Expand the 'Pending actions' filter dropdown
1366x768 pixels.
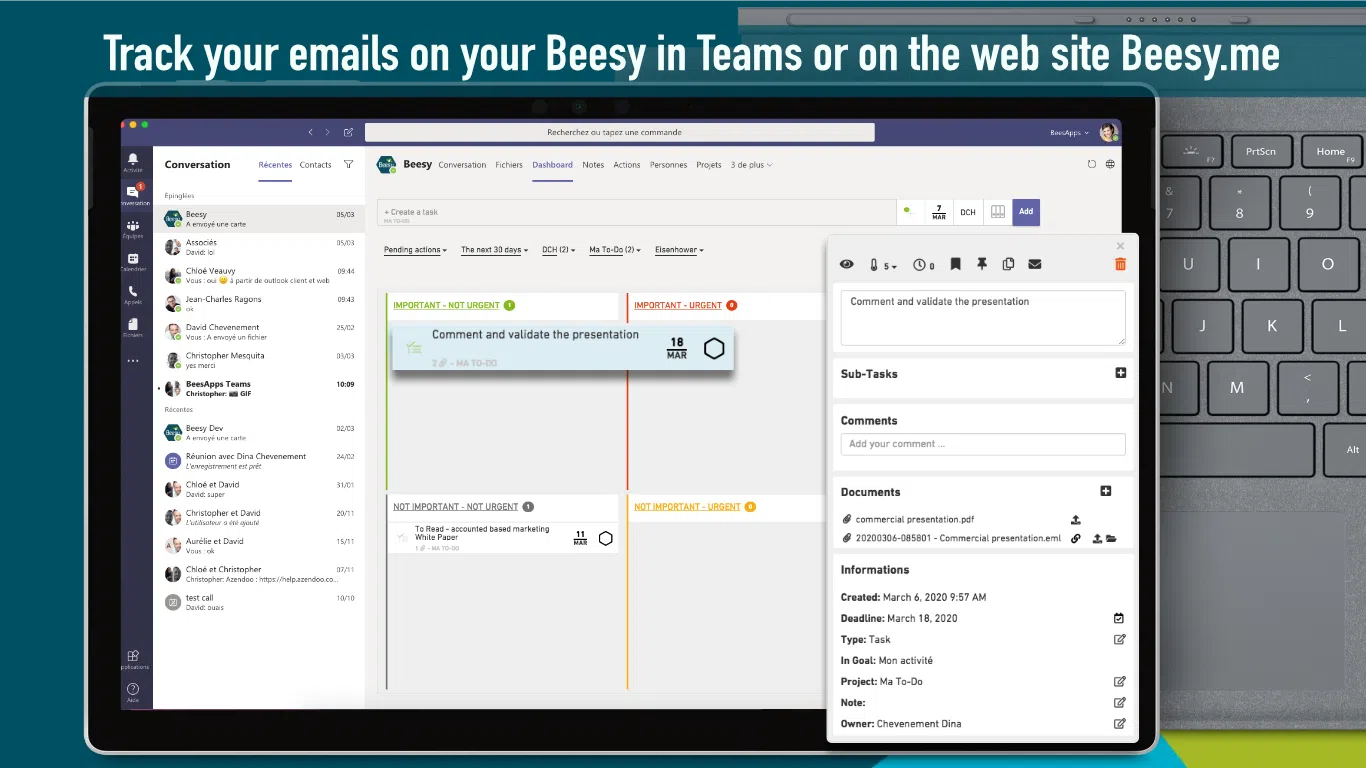click(416, 250)
